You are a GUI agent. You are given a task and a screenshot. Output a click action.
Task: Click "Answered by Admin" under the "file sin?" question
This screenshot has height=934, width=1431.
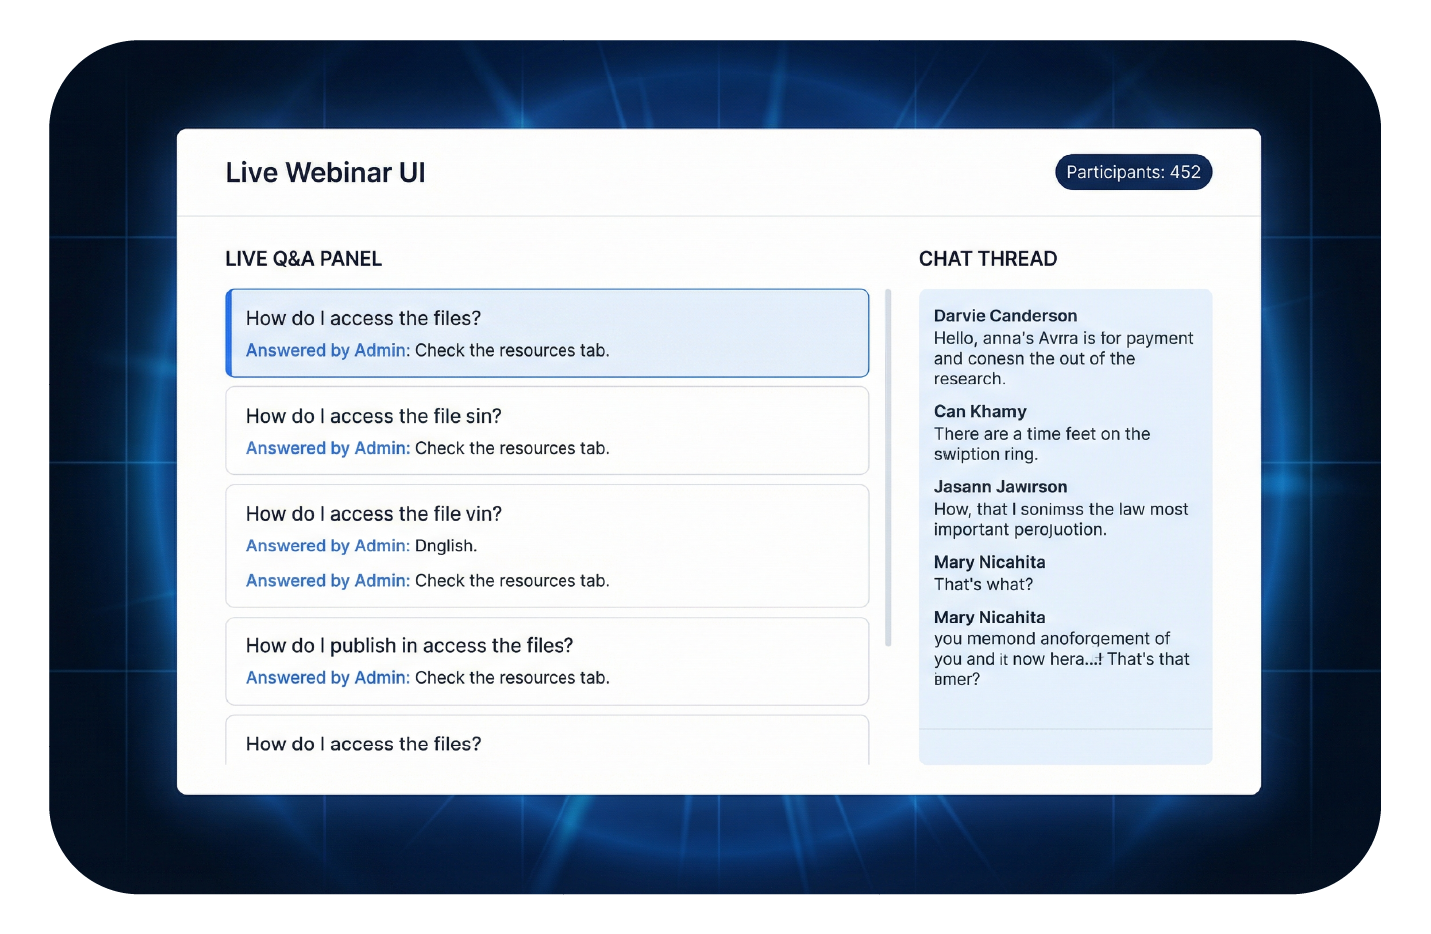point(327,448)
